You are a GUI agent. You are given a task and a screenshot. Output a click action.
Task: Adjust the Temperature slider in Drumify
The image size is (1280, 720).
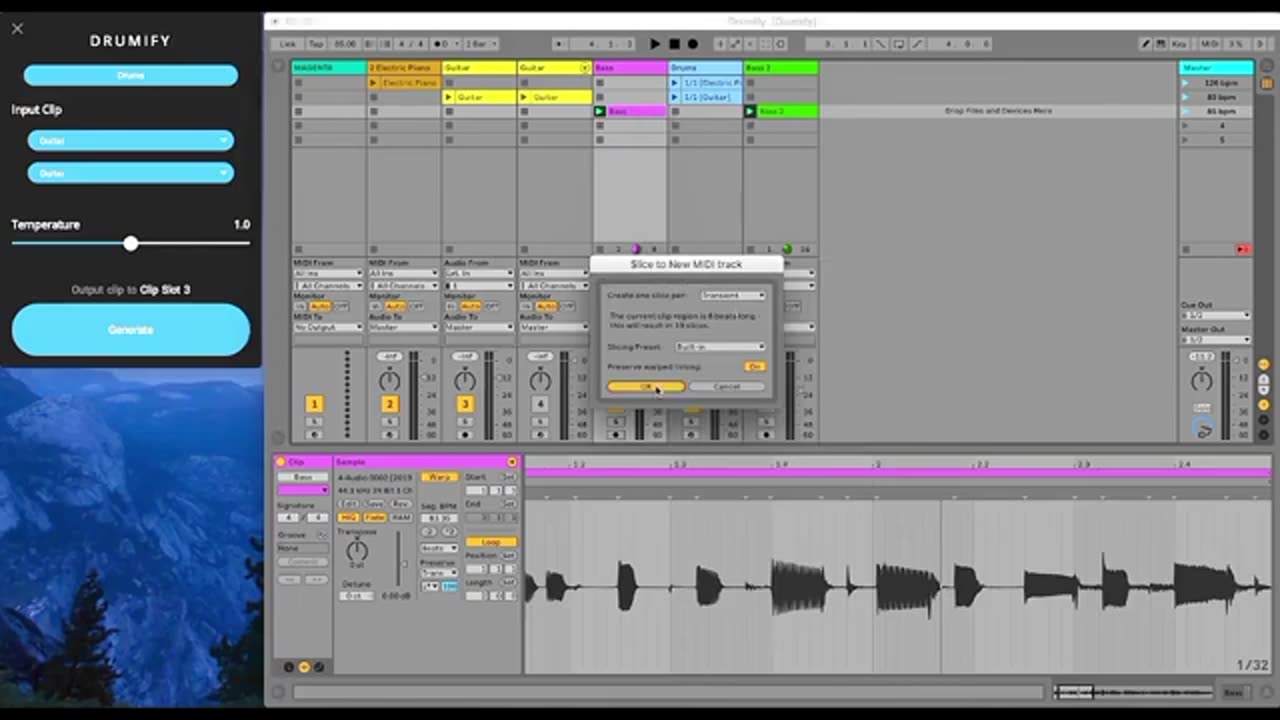pyautogui.click(x=131, y=244)
